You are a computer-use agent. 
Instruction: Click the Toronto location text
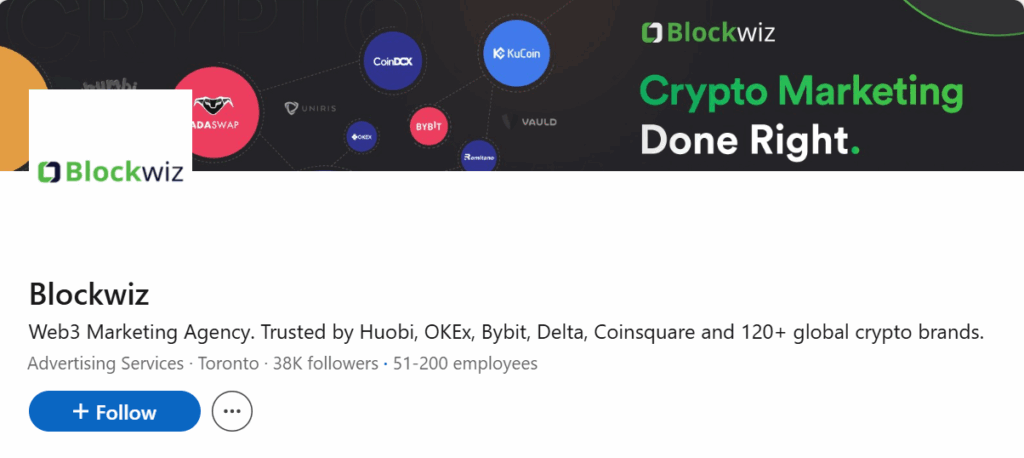229,364
